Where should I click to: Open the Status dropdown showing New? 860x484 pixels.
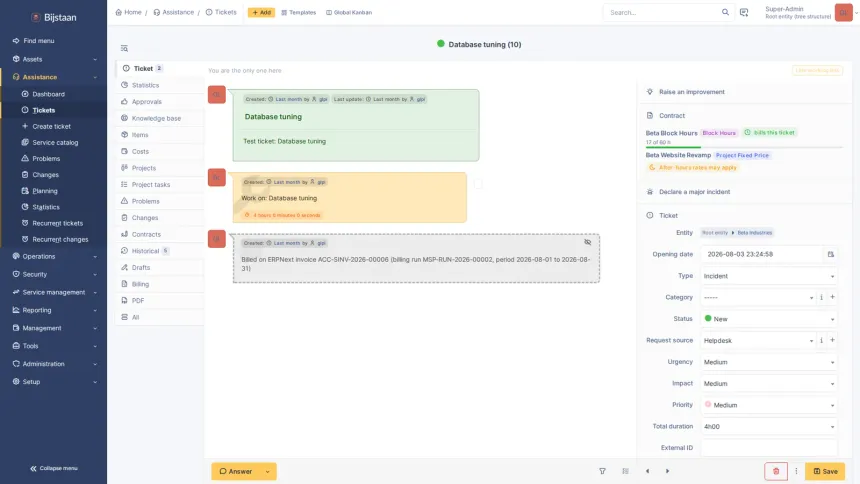(x=769, y=319)
